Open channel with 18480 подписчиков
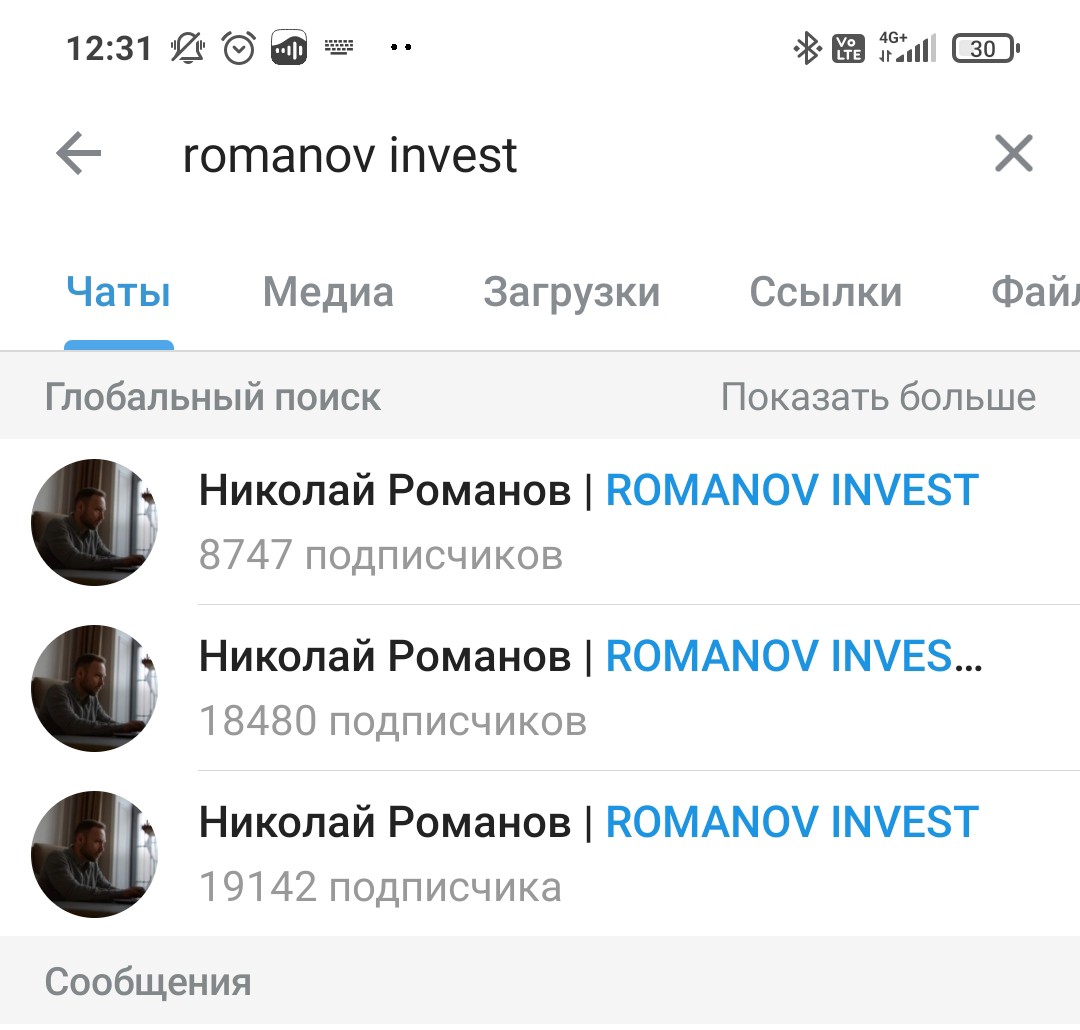Image resolution: width=1080 pixels, height=1030 pixels. pos(540,688)
